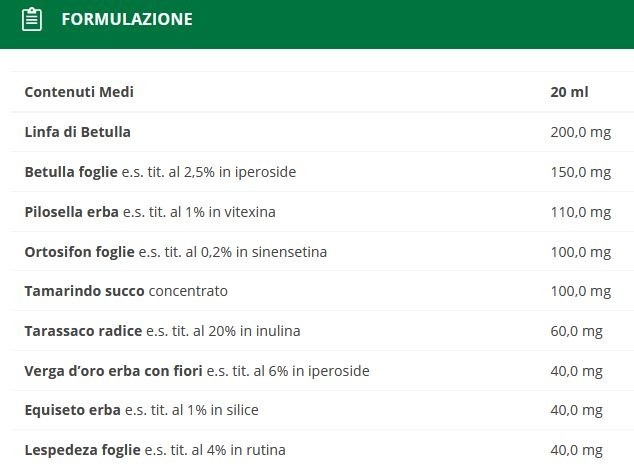Click the Ortosifon foglie ingredient name
This screenshot has height=475, width=634.
point(79,252)
